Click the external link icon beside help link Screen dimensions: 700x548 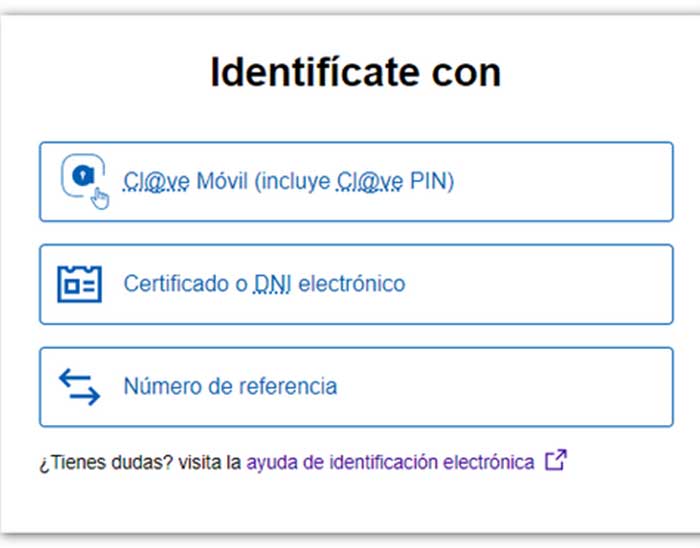(556, 461)
